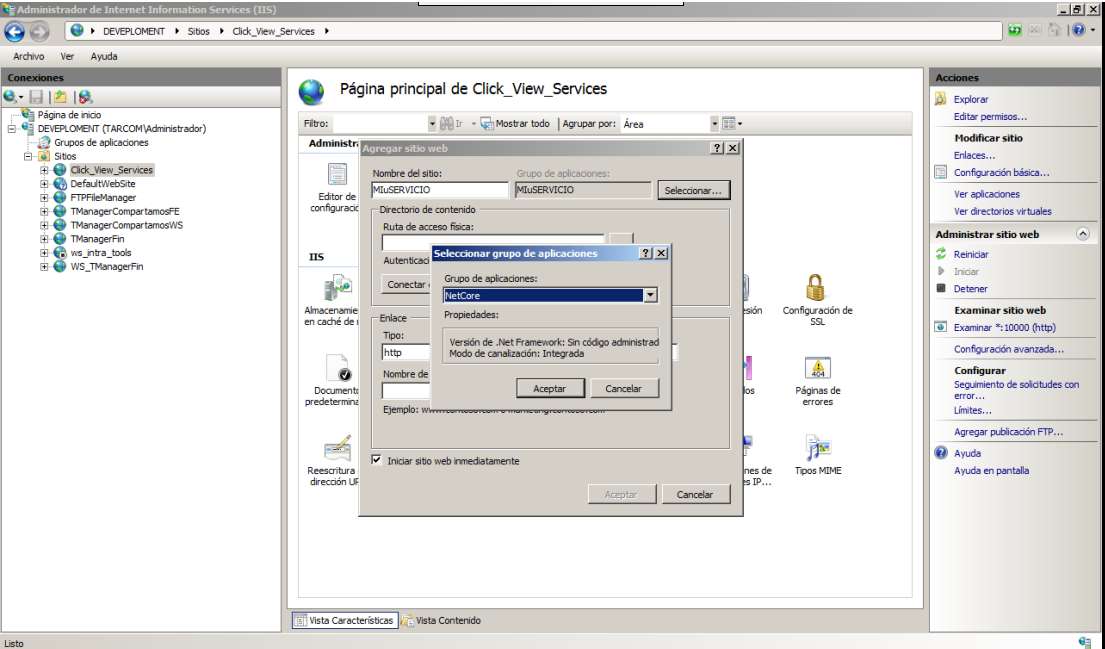Image resolution: width=1105 pixels, height=649 pixels.
Task: Select TManagerCompartamosWS site in tree
Action: [126, 225]
